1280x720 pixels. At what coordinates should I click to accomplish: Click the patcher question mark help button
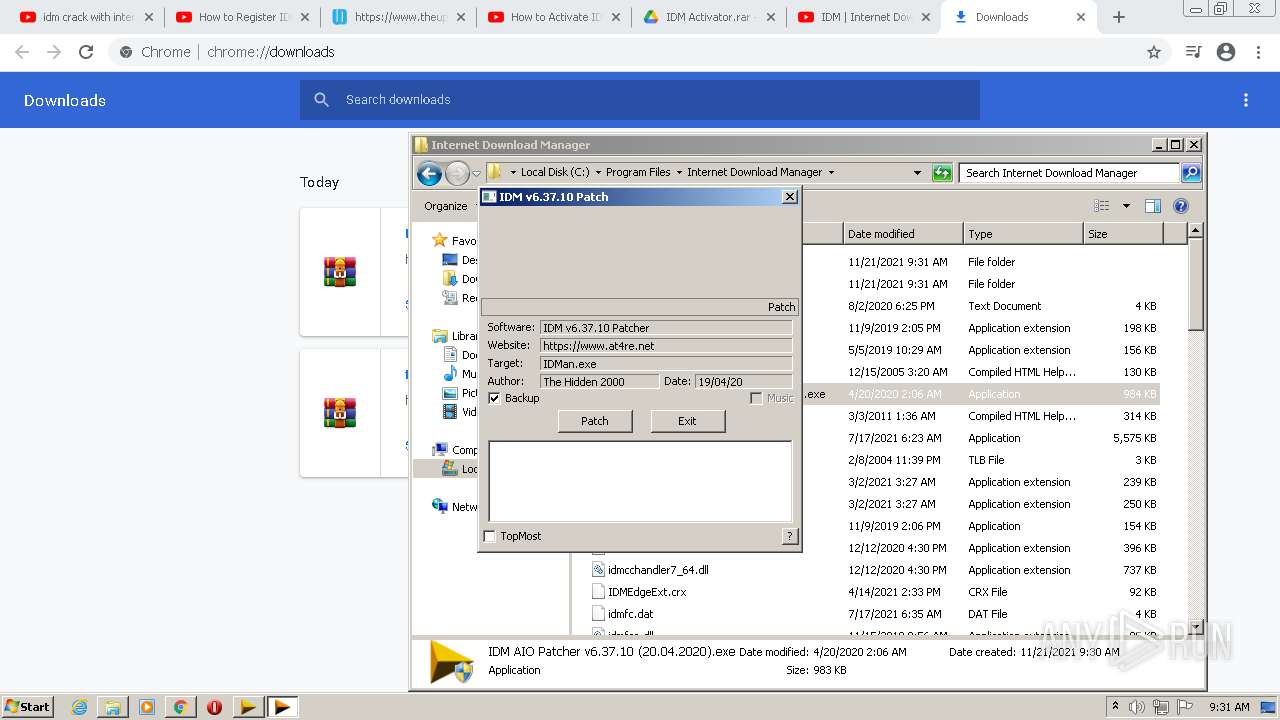click(789, 536)
